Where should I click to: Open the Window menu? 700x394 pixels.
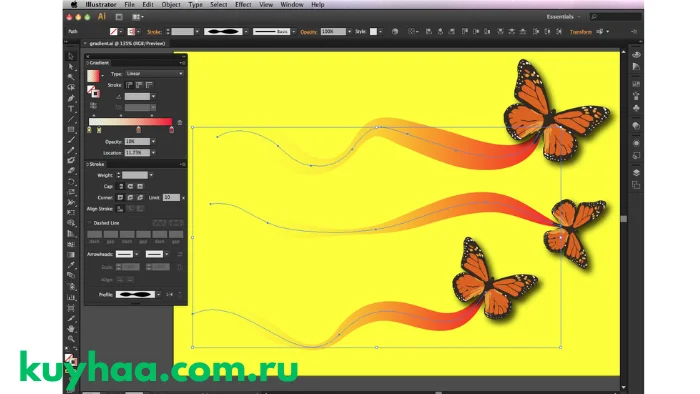coord(292,4)
